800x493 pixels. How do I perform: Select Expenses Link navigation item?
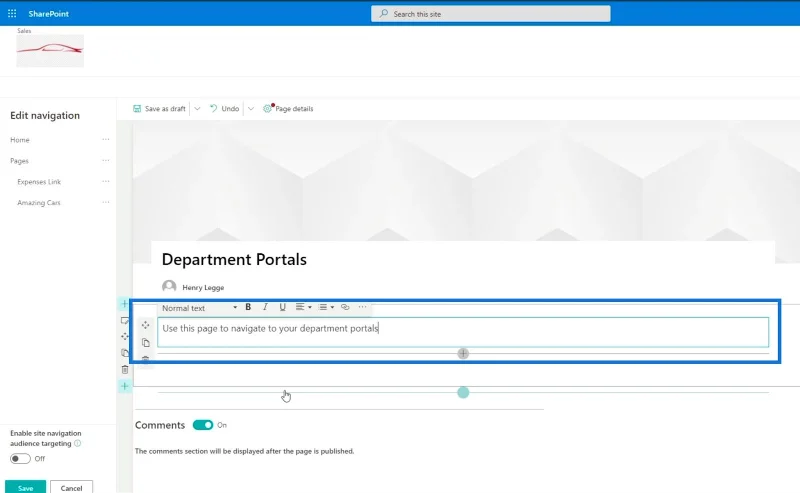[39, 182]
